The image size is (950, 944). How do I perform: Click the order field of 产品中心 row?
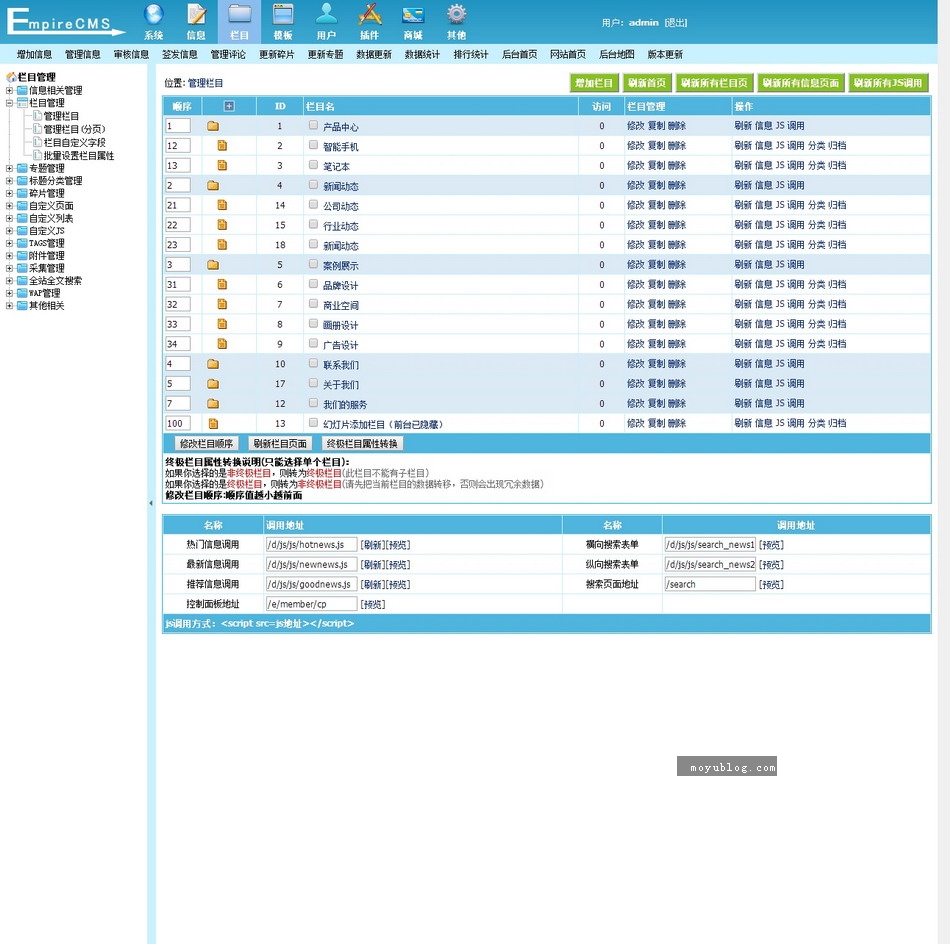click(178, 126)
